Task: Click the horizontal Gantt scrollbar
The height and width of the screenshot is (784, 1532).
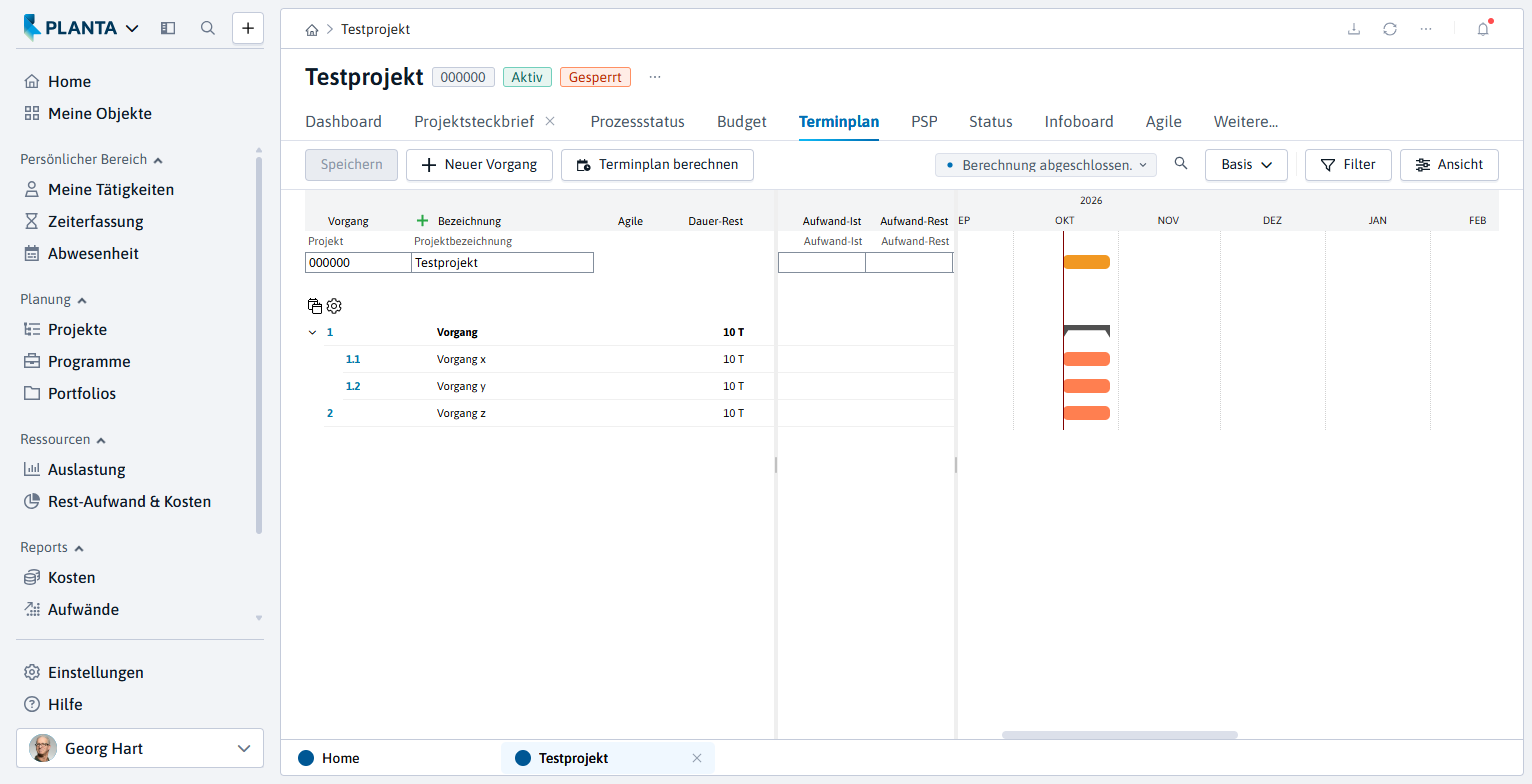Action: coord(1120,735)
